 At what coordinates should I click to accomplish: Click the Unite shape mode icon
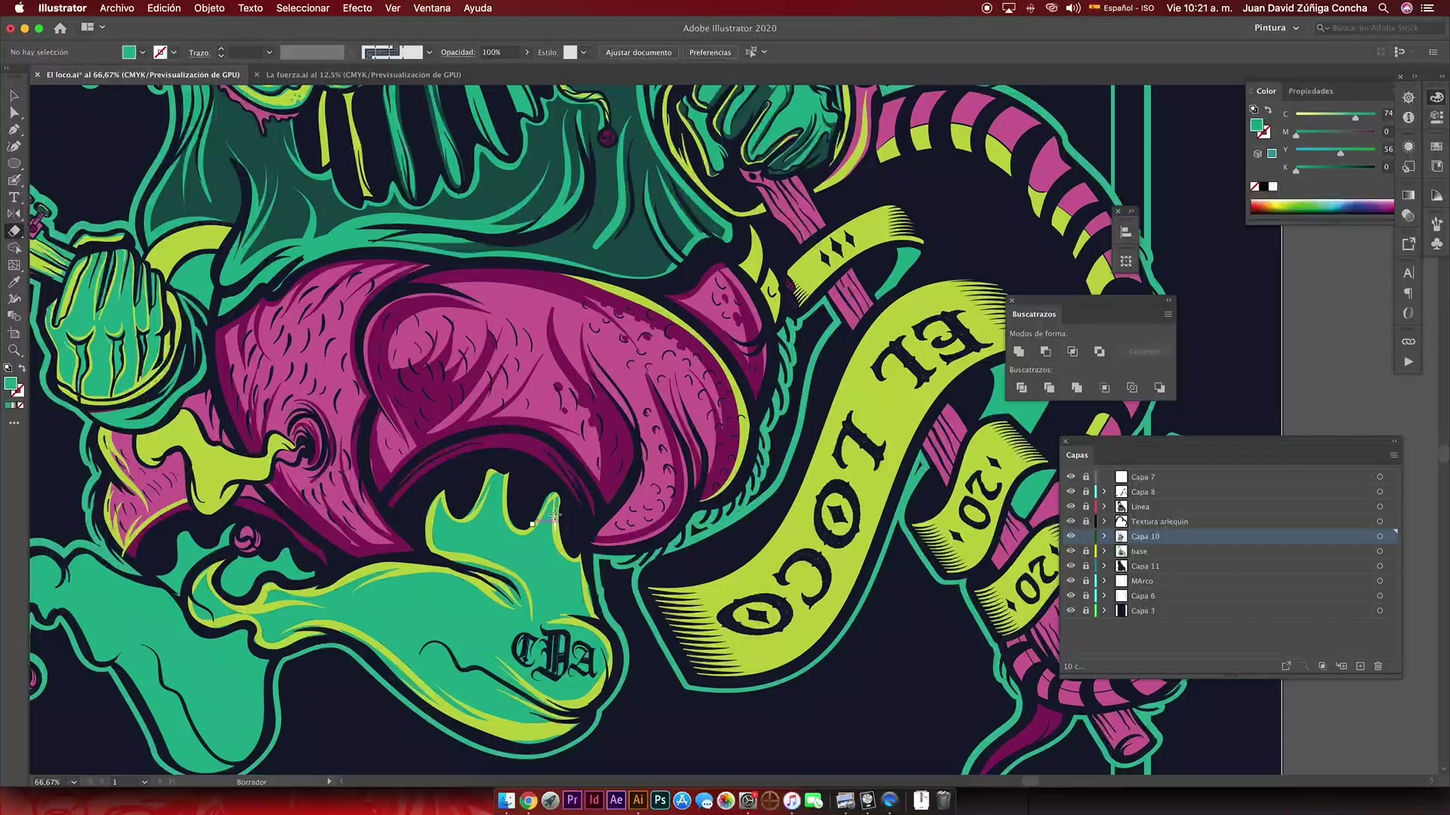1019,352
